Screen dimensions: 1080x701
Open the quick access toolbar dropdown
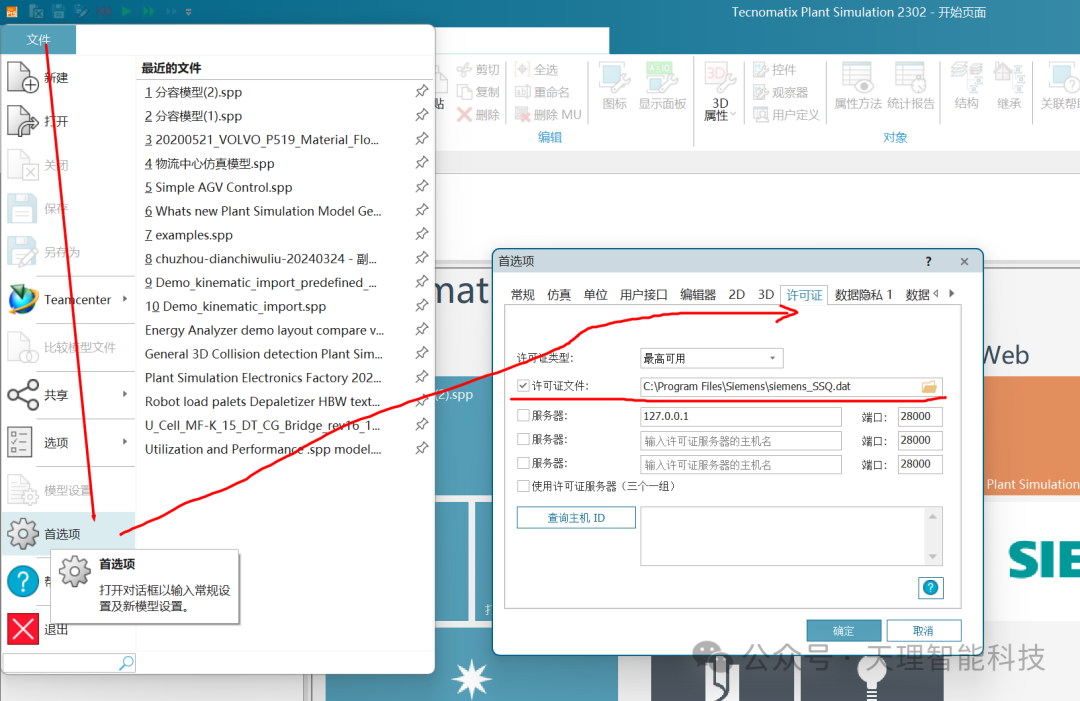point(188,12)
